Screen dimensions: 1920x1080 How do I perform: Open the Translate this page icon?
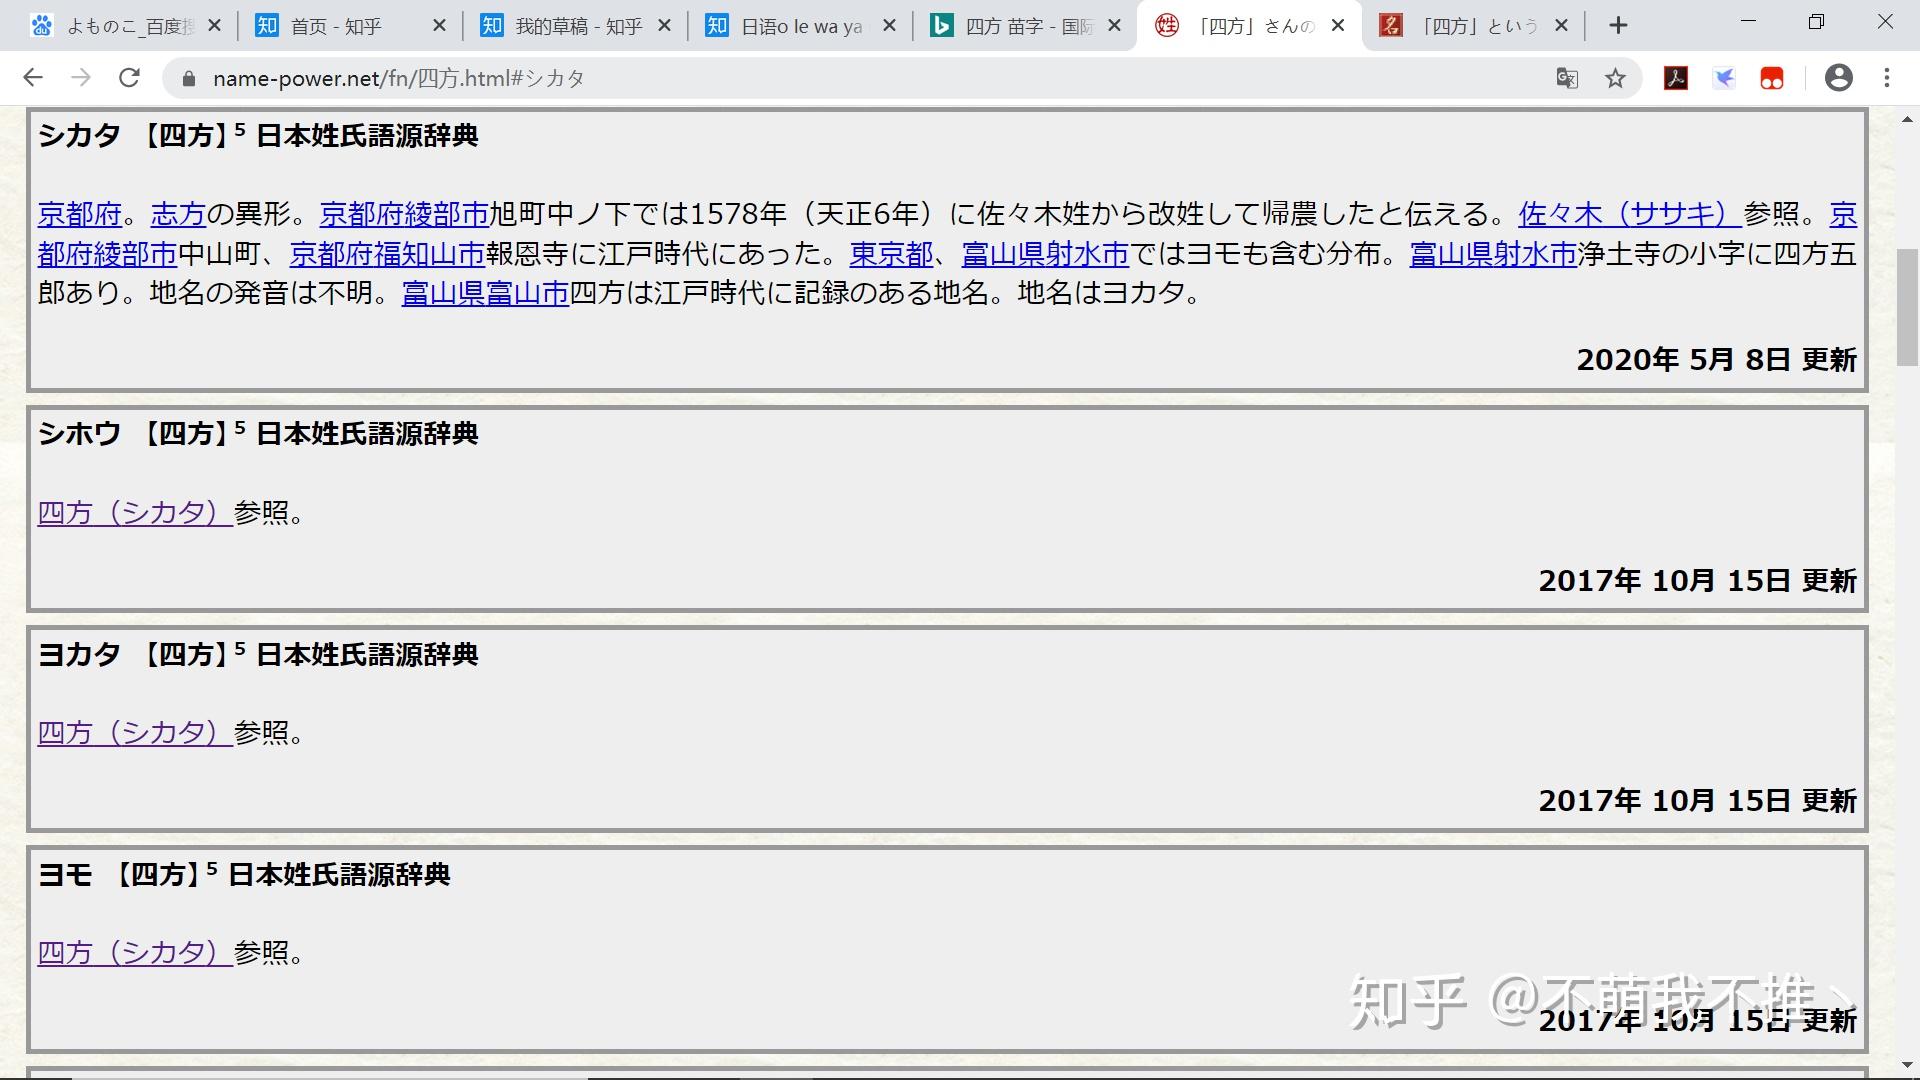click(x=1567, y=78)
